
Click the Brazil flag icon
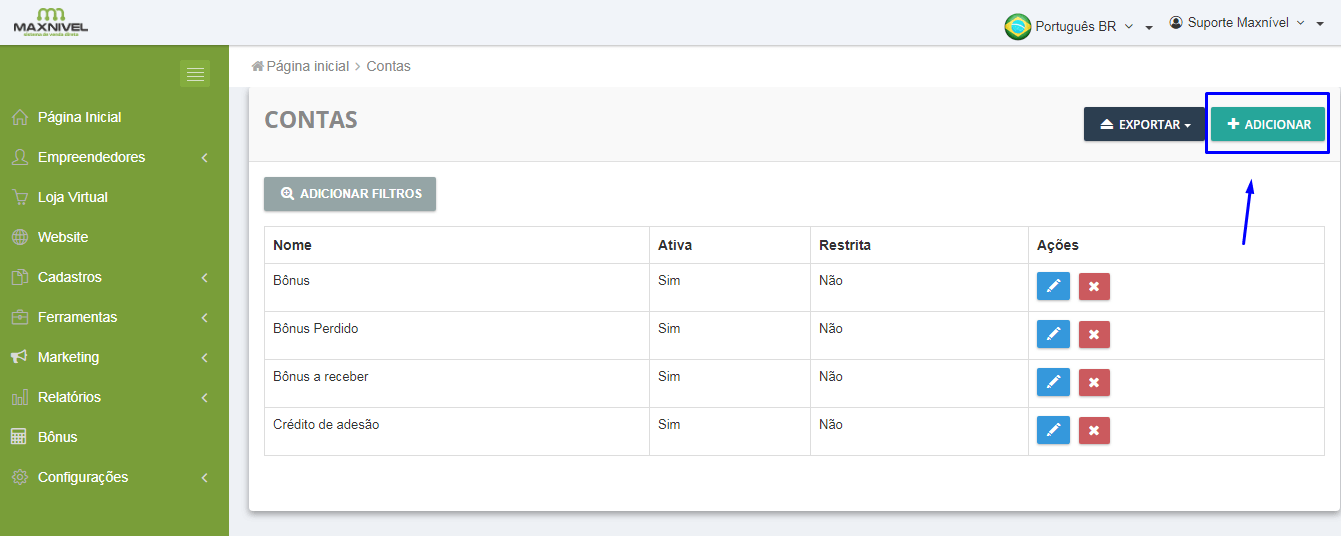[x=1018, y=26]
